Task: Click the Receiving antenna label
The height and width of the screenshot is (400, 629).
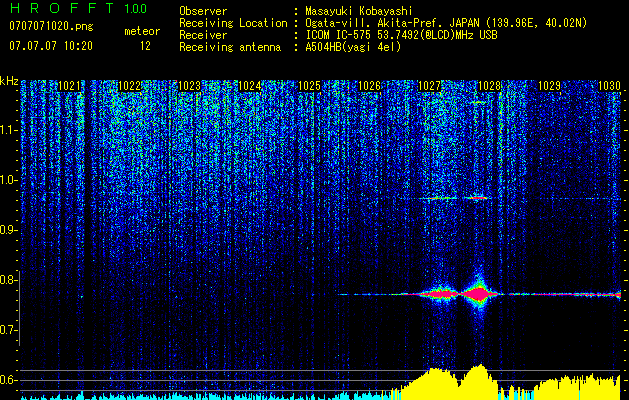Action: pyautogui.click(x=230, y=47)
